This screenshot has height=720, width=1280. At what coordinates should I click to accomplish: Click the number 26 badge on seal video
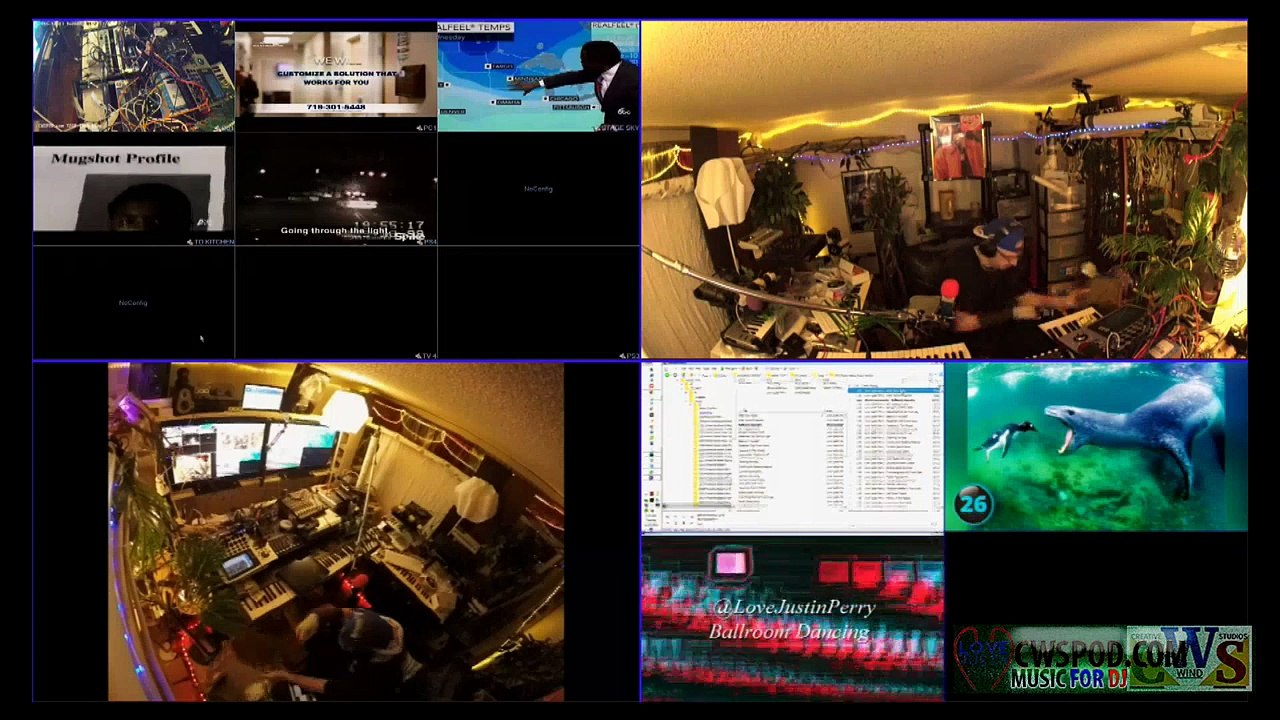coord(973,504)
